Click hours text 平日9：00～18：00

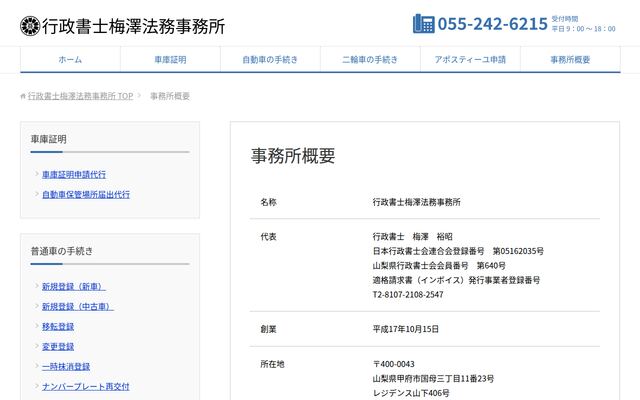coord(584,29)
